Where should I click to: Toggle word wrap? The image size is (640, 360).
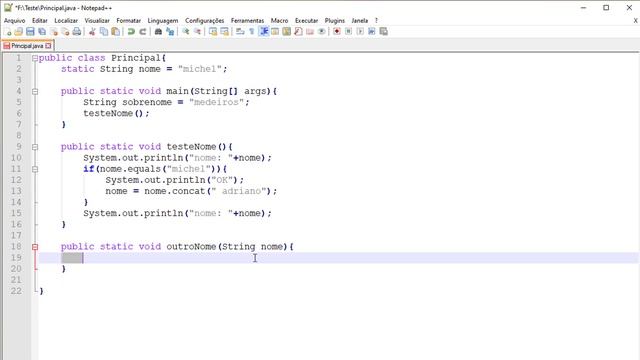(x=240, y=31)
